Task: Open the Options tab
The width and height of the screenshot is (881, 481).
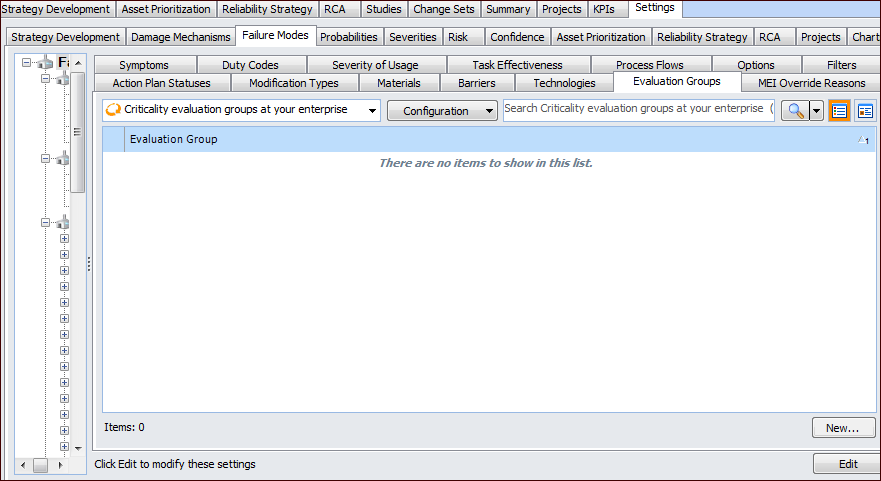Action: tap(756, 65)
